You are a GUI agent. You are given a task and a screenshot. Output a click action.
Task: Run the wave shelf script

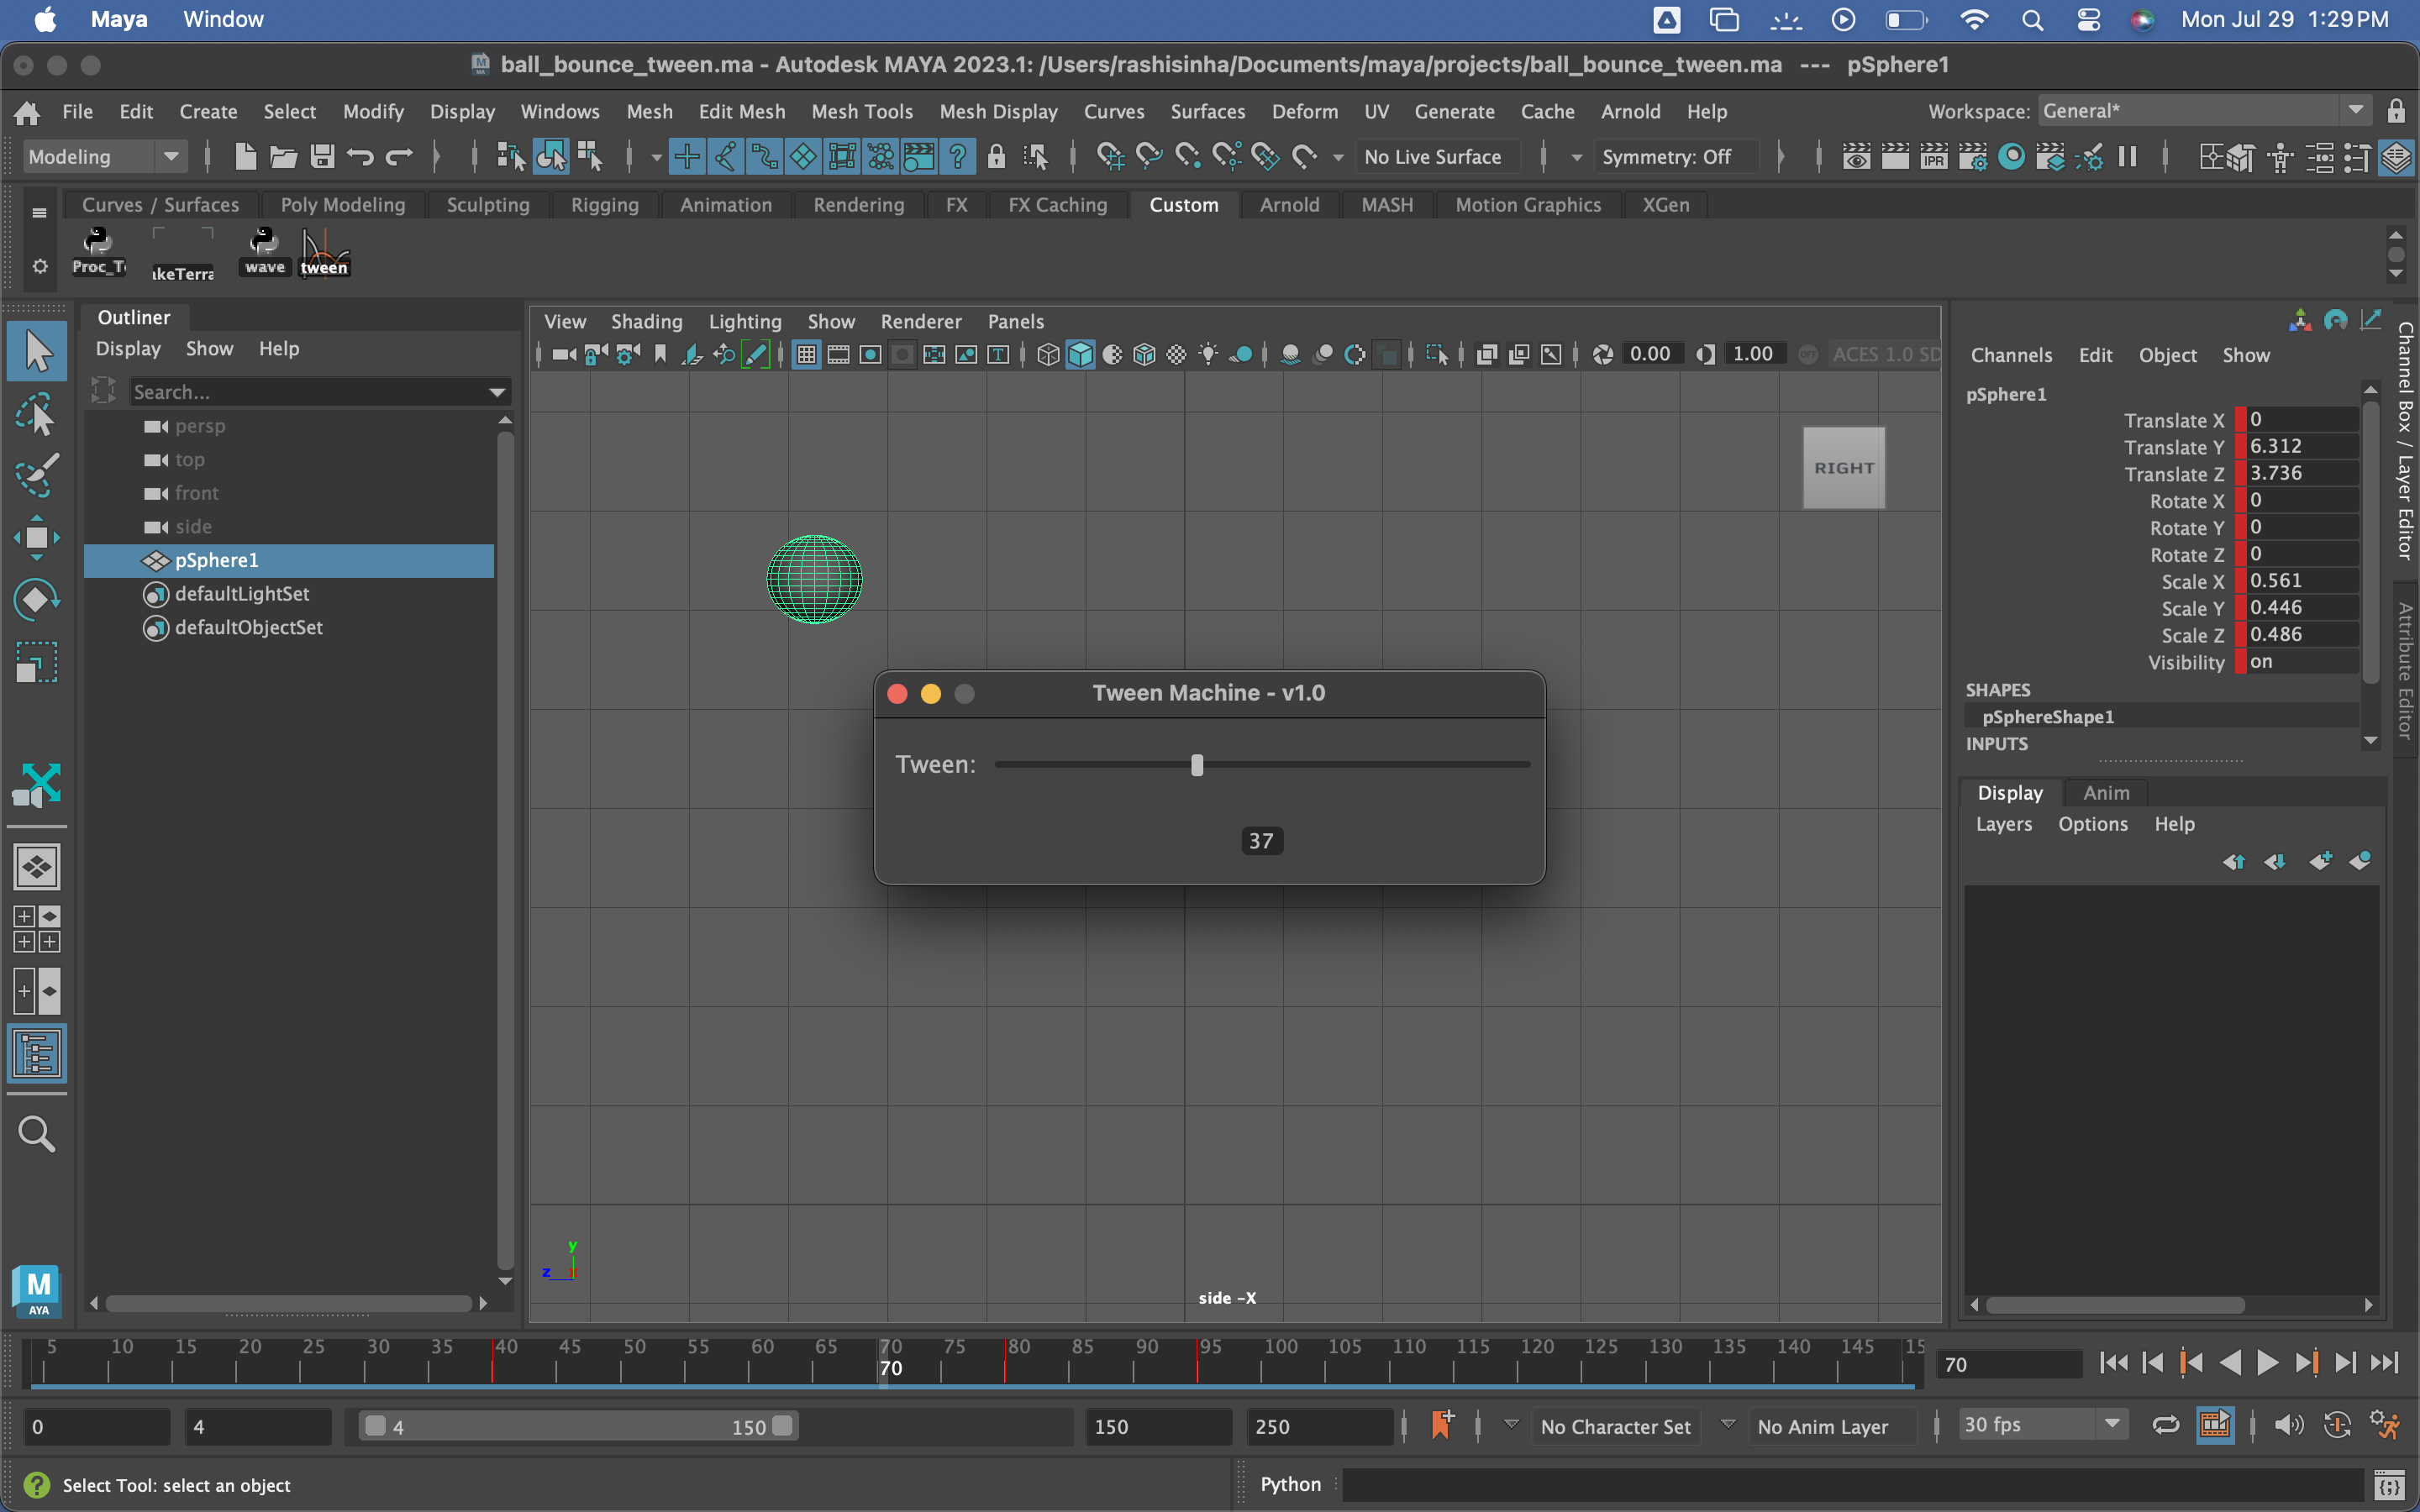[265, 252]
